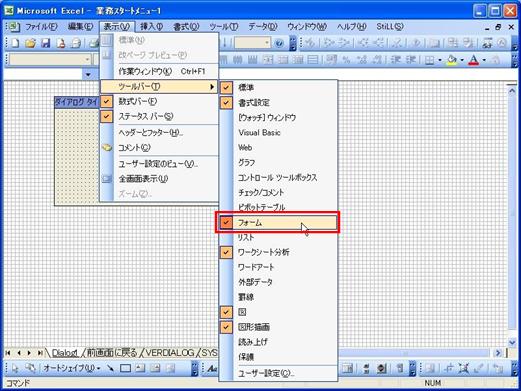Open the 挿入 menu
The height and width of the screenshot is (391, 521).
pos(151,26)
